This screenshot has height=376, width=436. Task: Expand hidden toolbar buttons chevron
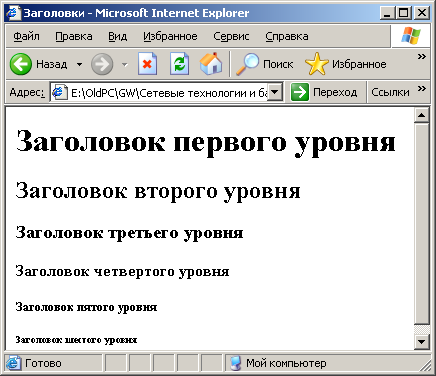(x=422, y=56)
